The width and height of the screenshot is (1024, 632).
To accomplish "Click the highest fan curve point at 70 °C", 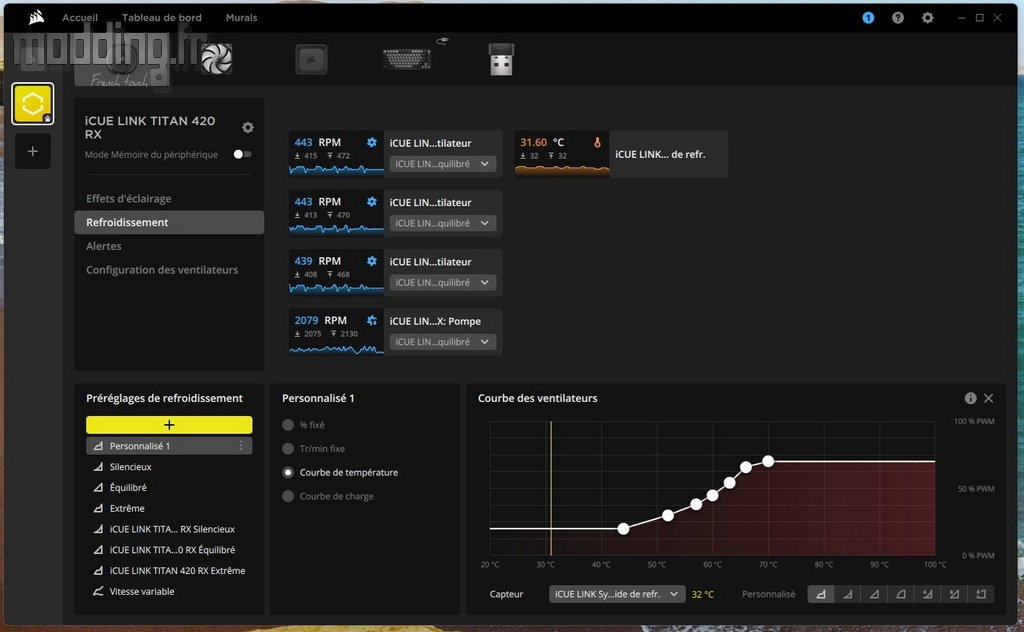I will click(768, 462).
